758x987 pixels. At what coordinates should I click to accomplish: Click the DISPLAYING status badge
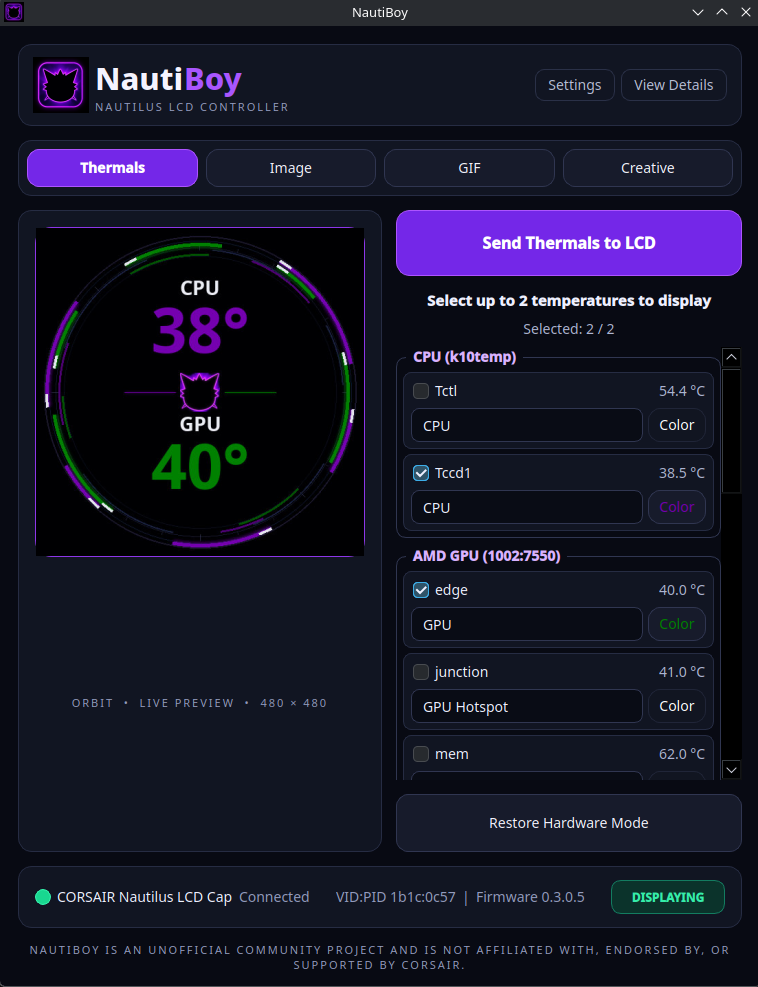[x=668, y=897]
